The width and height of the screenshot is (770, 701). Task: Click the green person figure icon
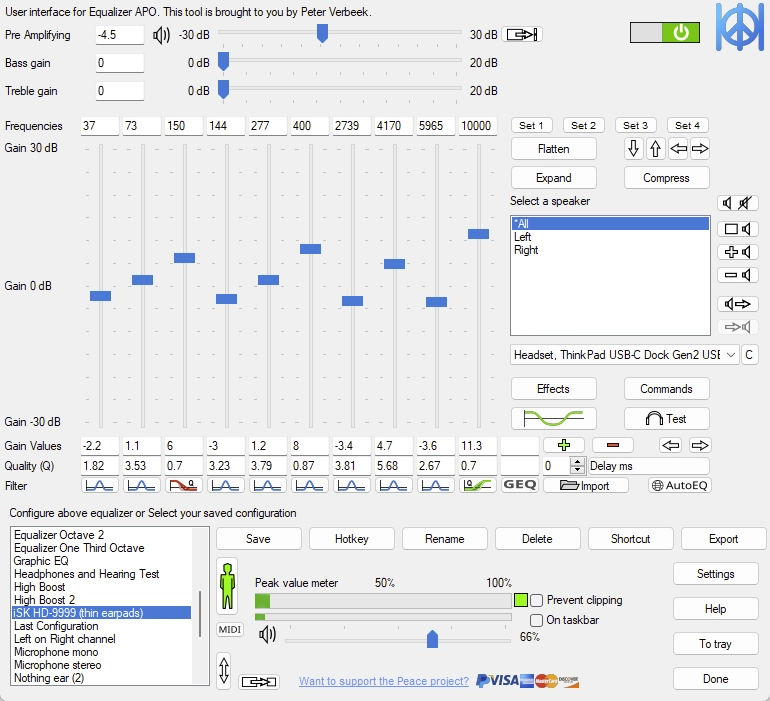click(228, 586)
